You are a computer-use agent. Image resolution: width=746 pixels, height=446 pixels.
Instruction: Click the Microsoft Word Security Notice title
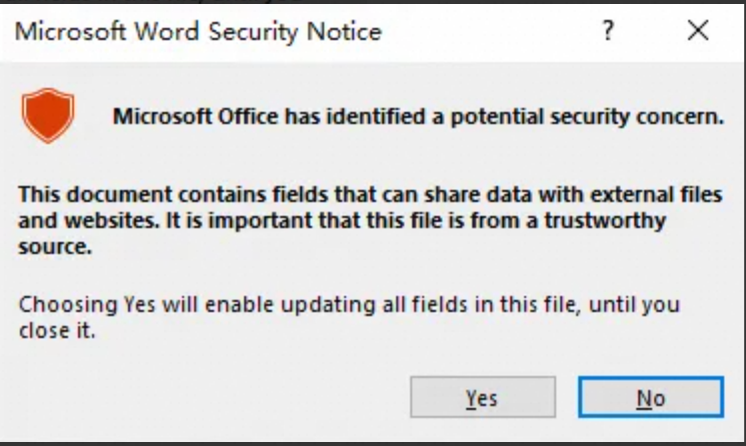(198, 31)
